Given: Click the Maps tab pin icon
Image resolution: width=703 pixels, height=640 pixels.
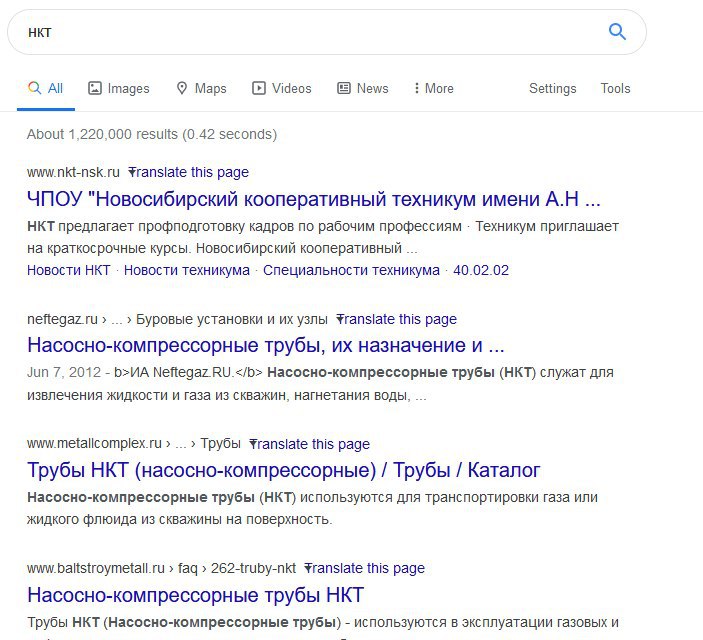Looking at the screenshot, I should pos(182,88).
